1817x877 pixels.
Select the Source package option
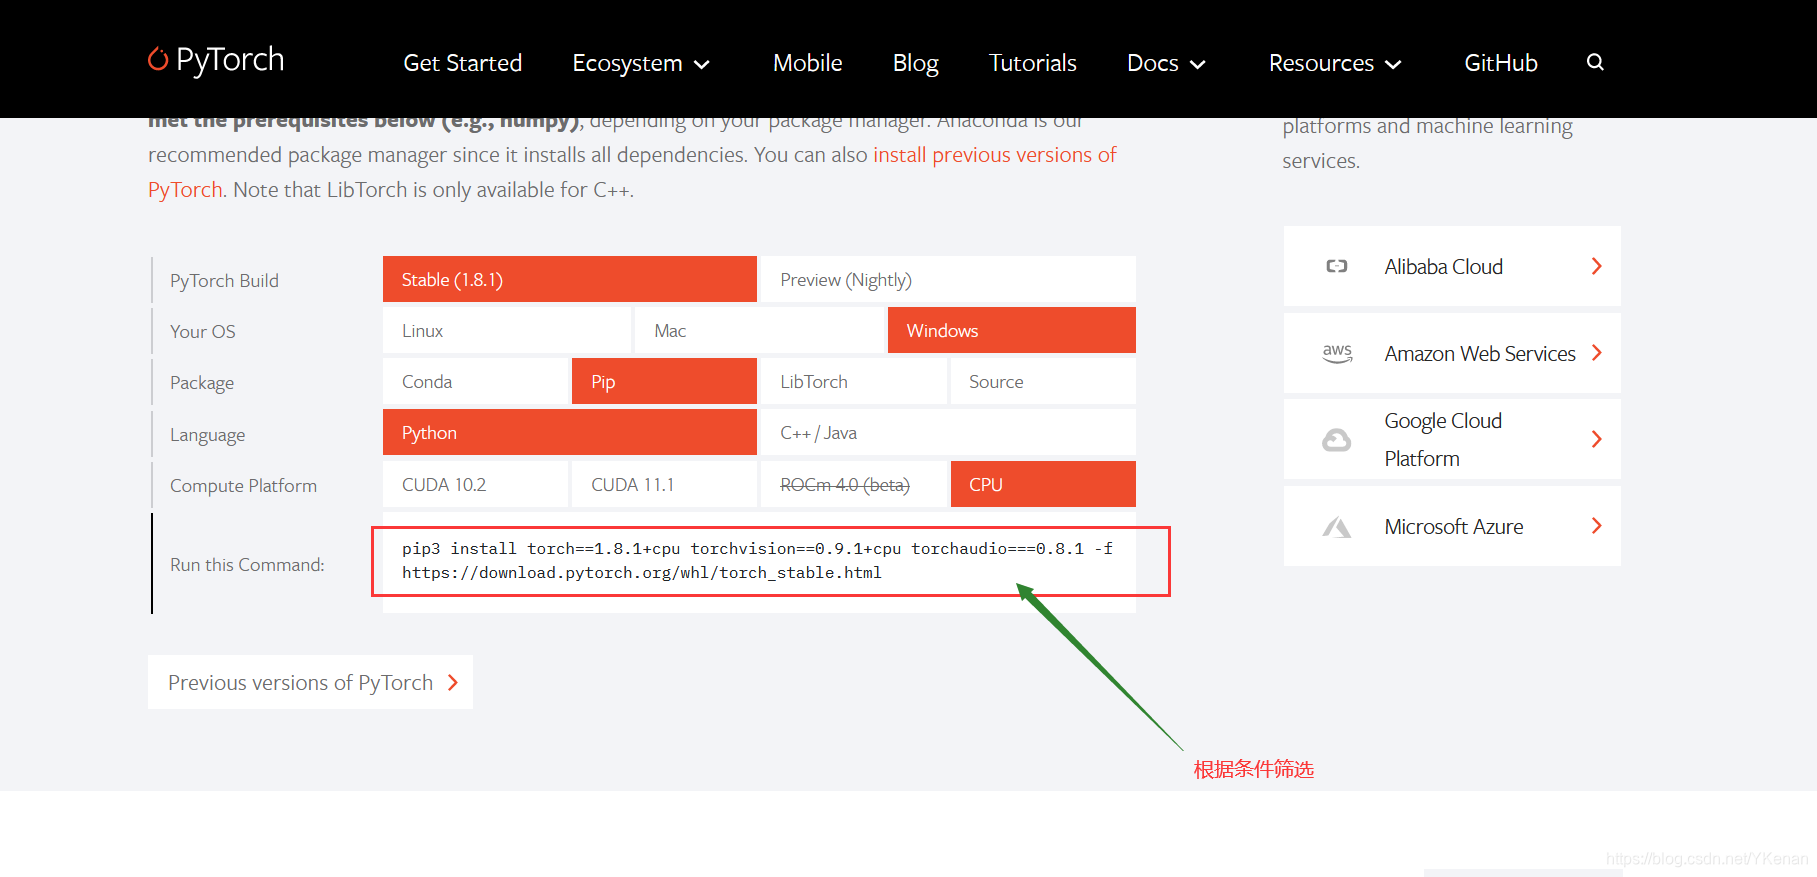pos(1043,381)
